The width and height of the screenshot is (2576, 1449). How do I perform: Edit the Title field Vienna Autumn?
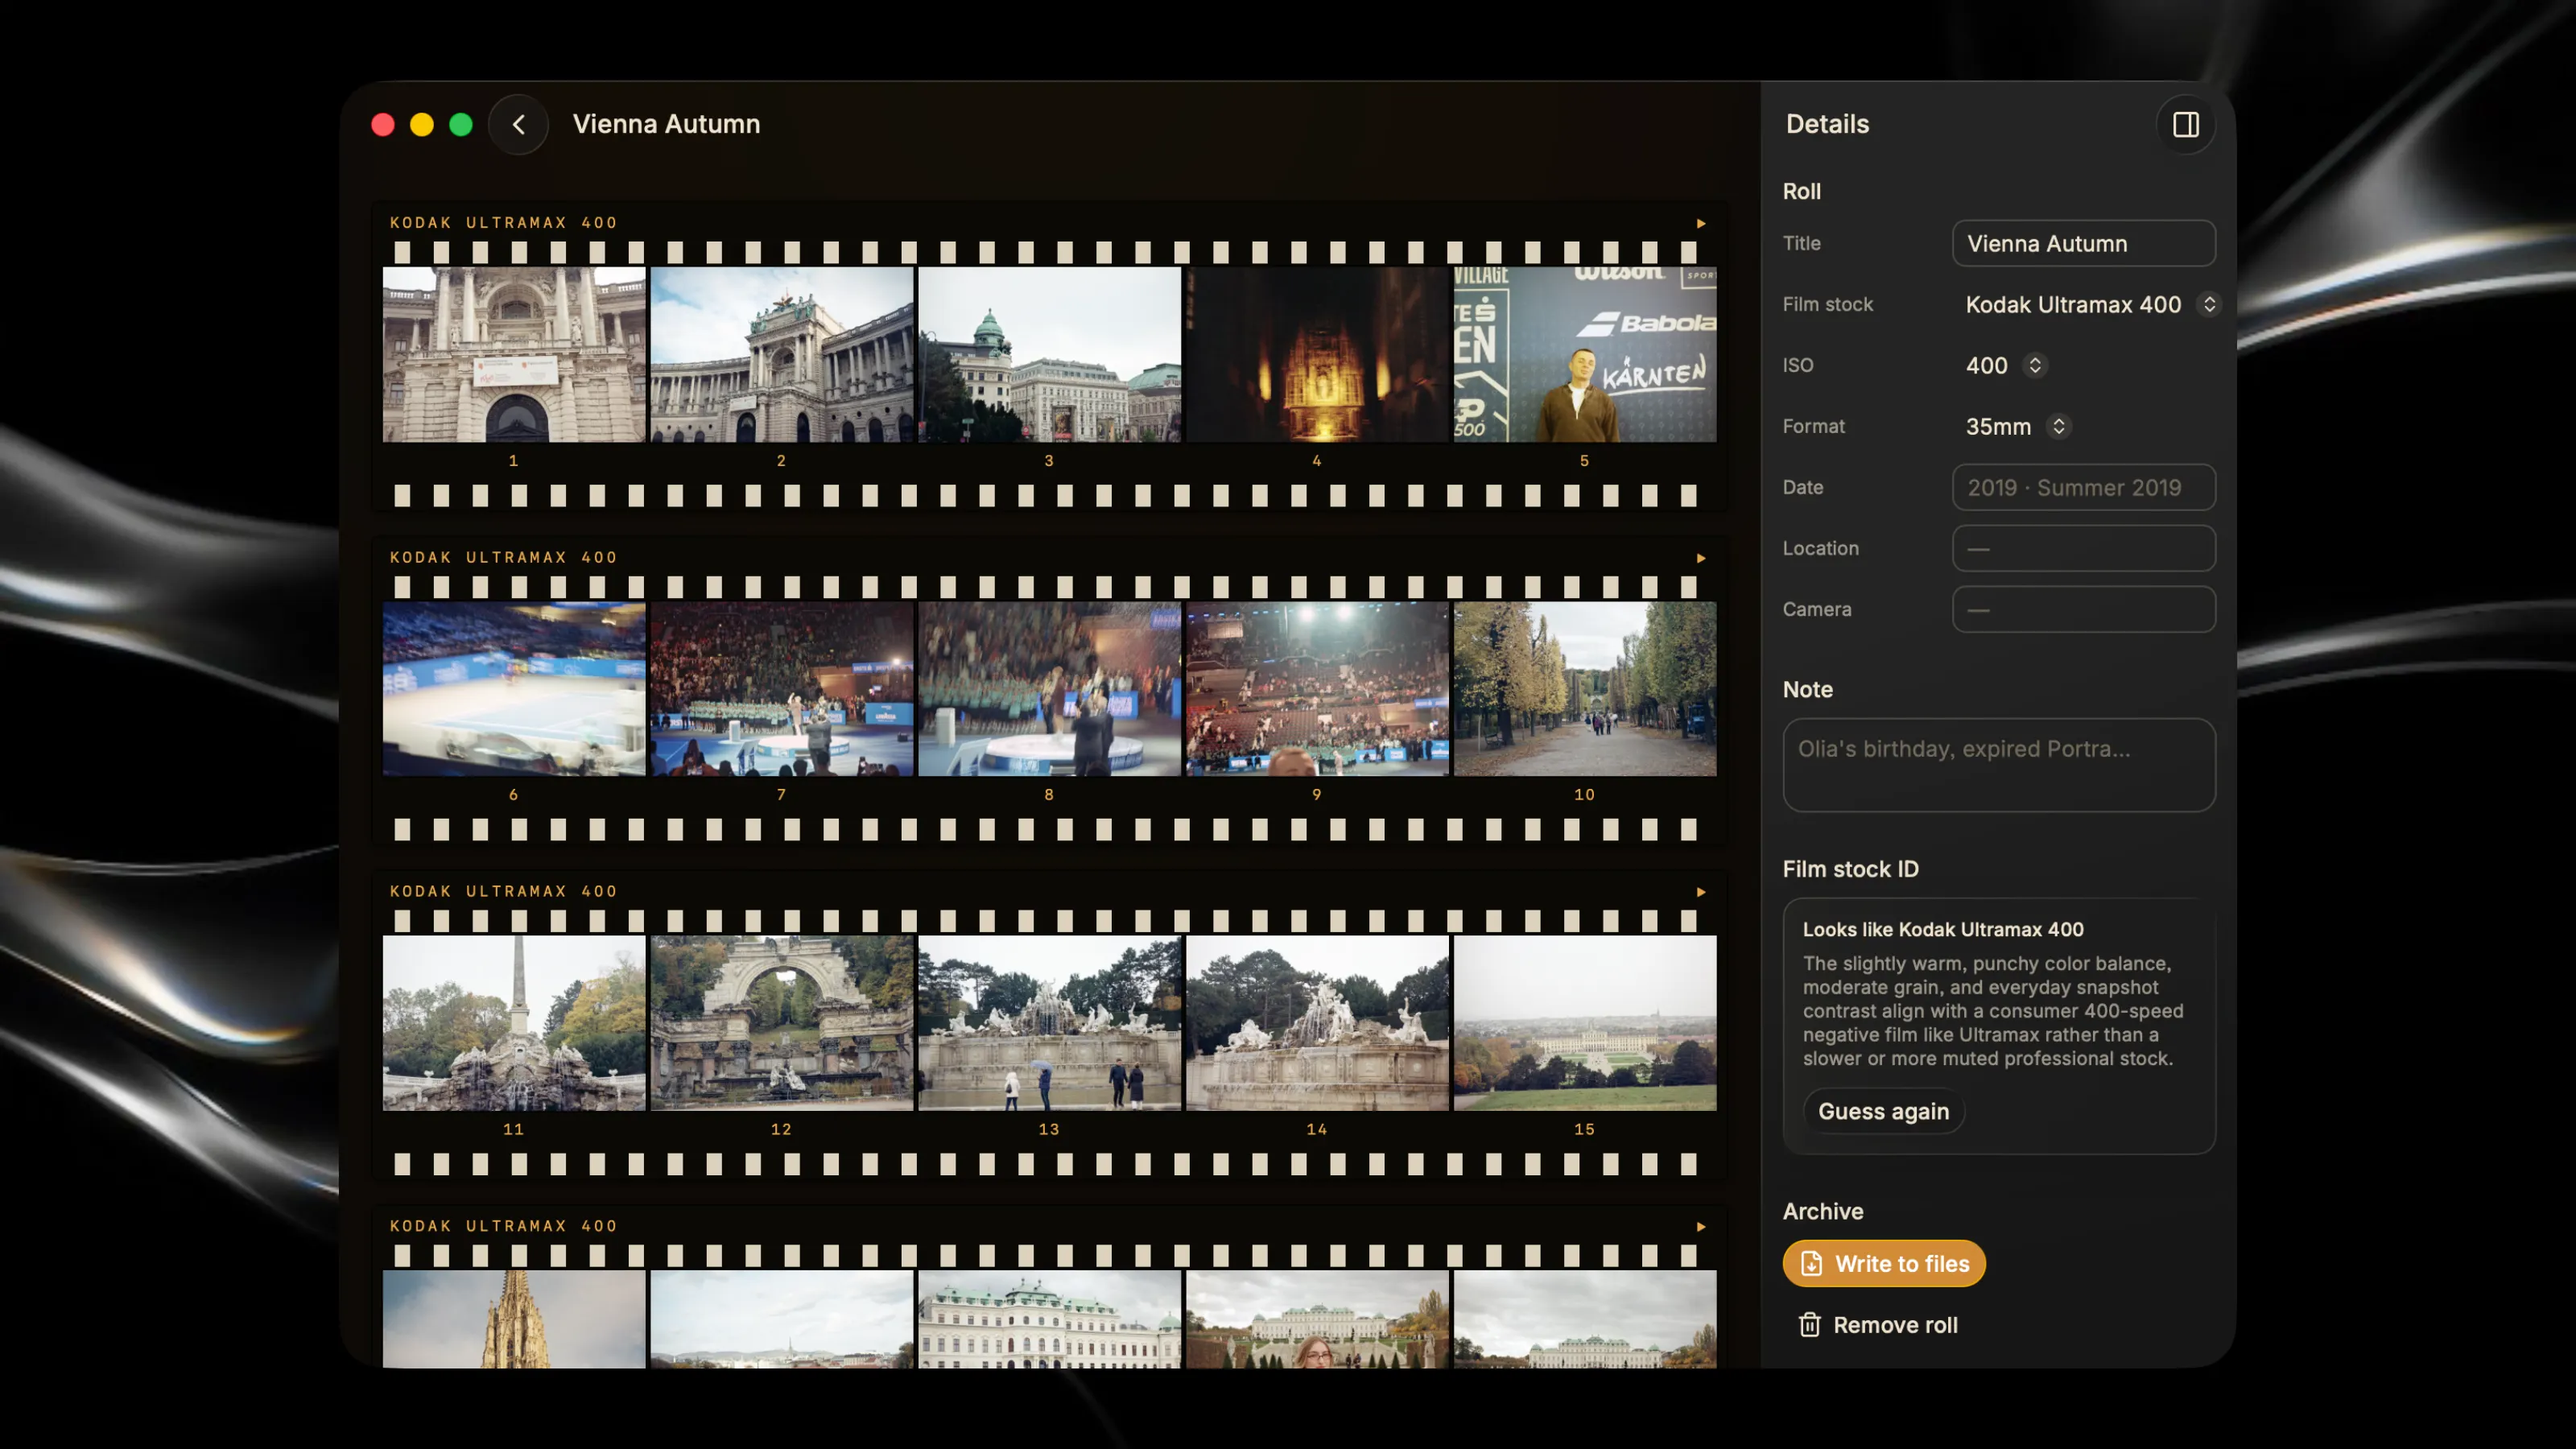click(2083, 243)
